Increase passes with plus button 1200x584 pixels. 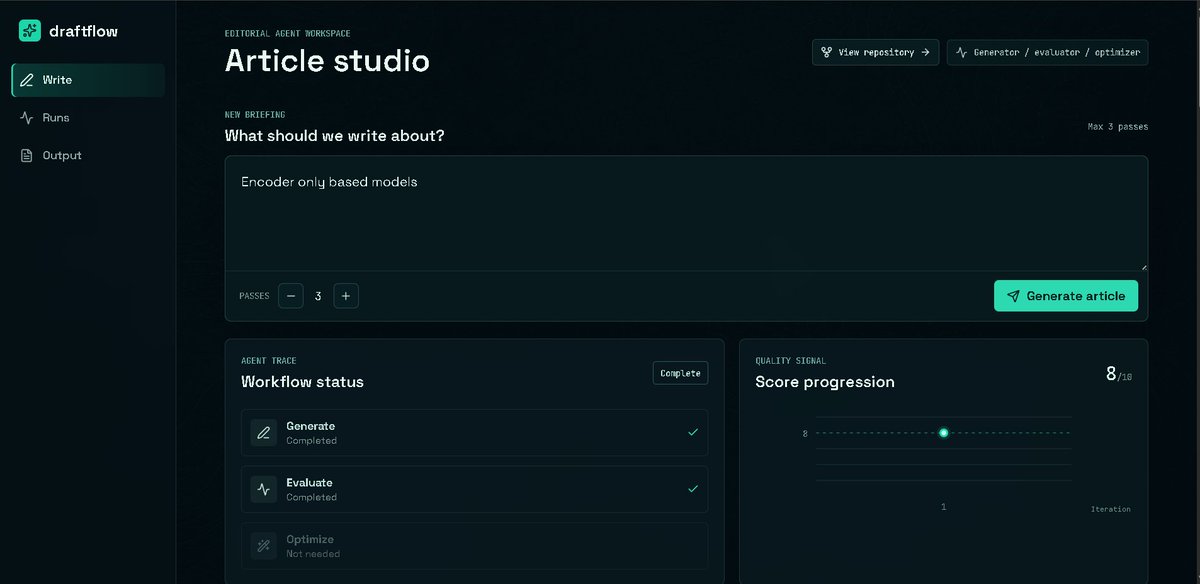(x=346, y=296)
